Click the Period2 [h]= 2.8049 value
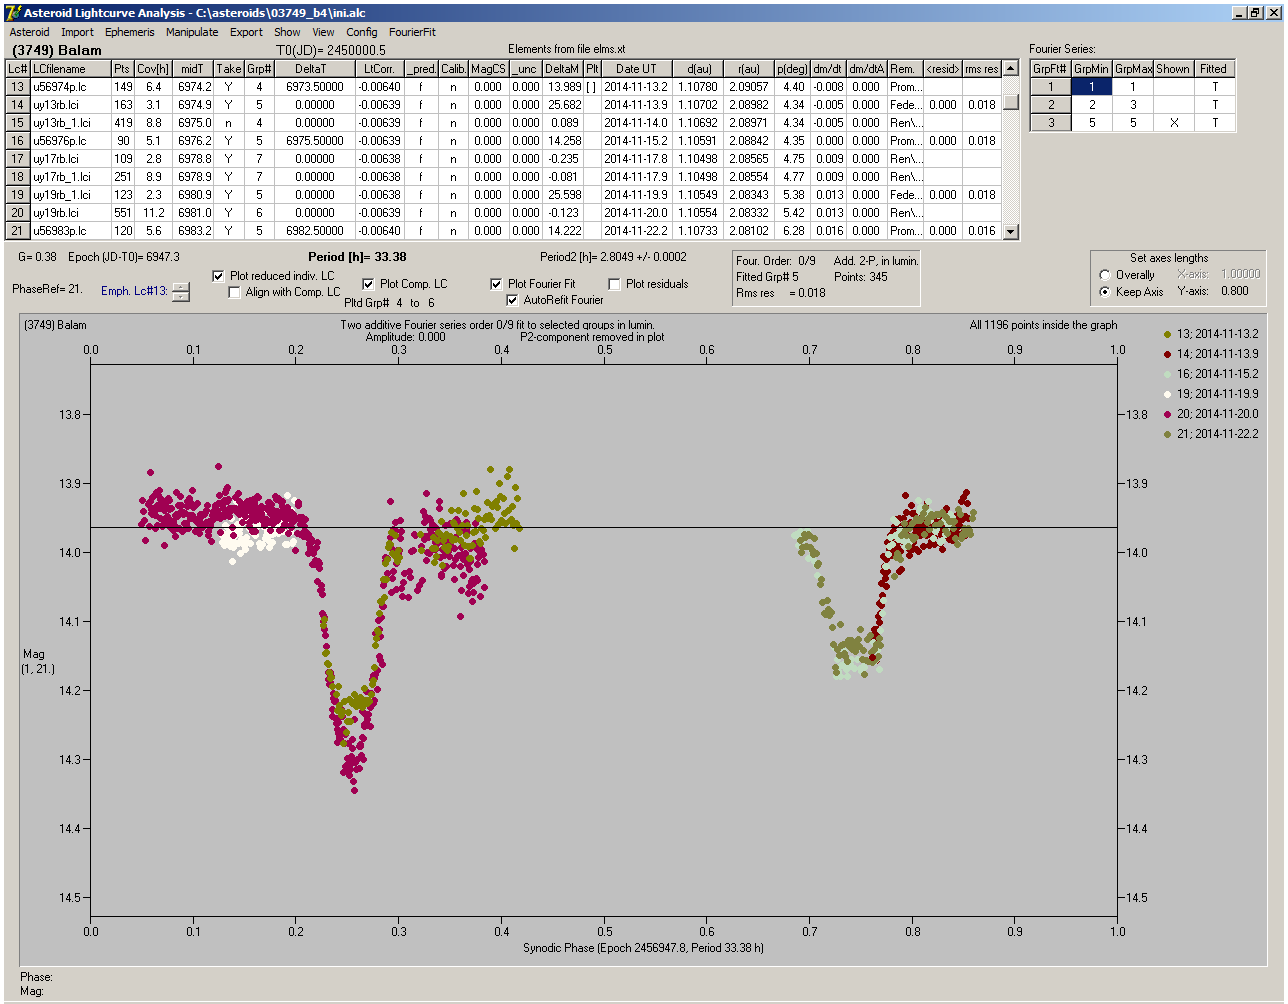The height and width of the screenshot is (1004, 1288). [x=613, y=257]
